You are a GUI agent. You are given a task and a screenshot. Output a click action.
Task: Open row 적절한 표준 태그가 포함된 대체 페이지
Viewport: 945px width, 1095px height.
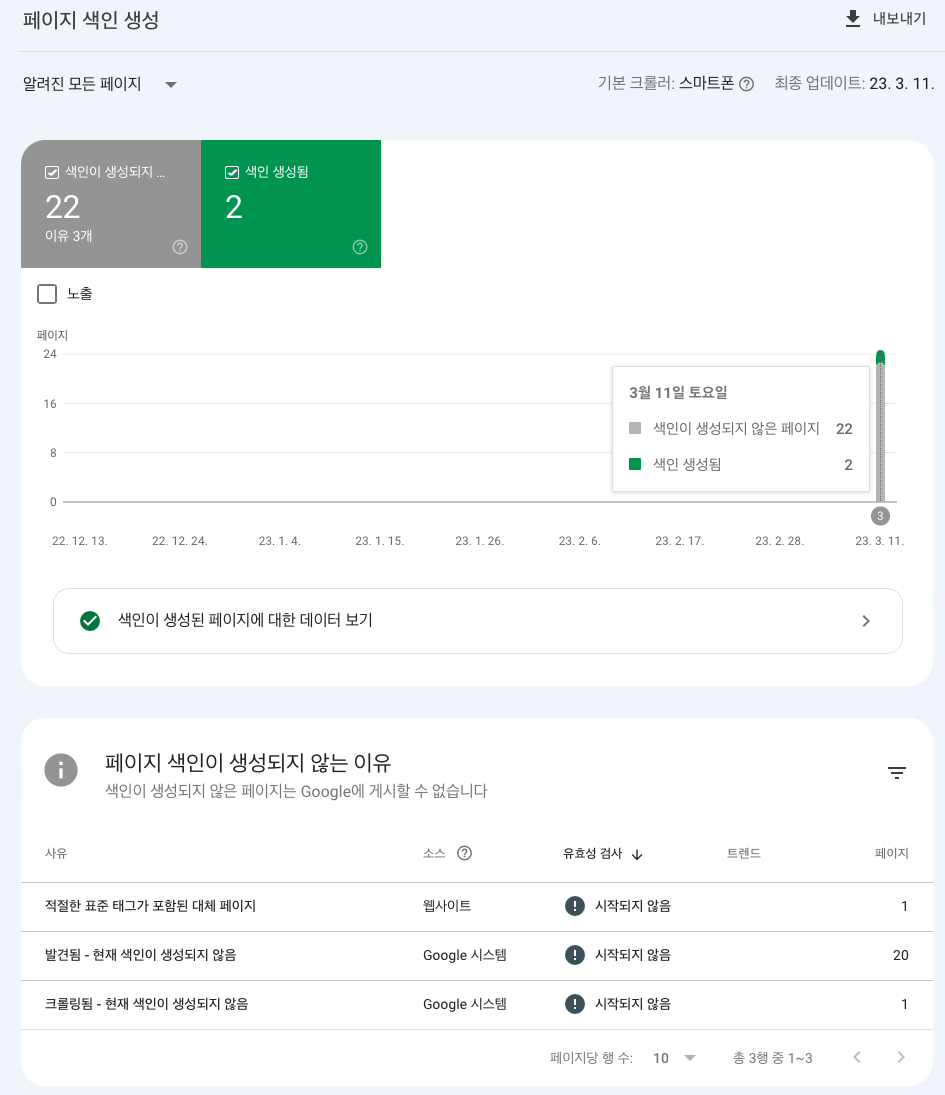click(x=477, y=906)
